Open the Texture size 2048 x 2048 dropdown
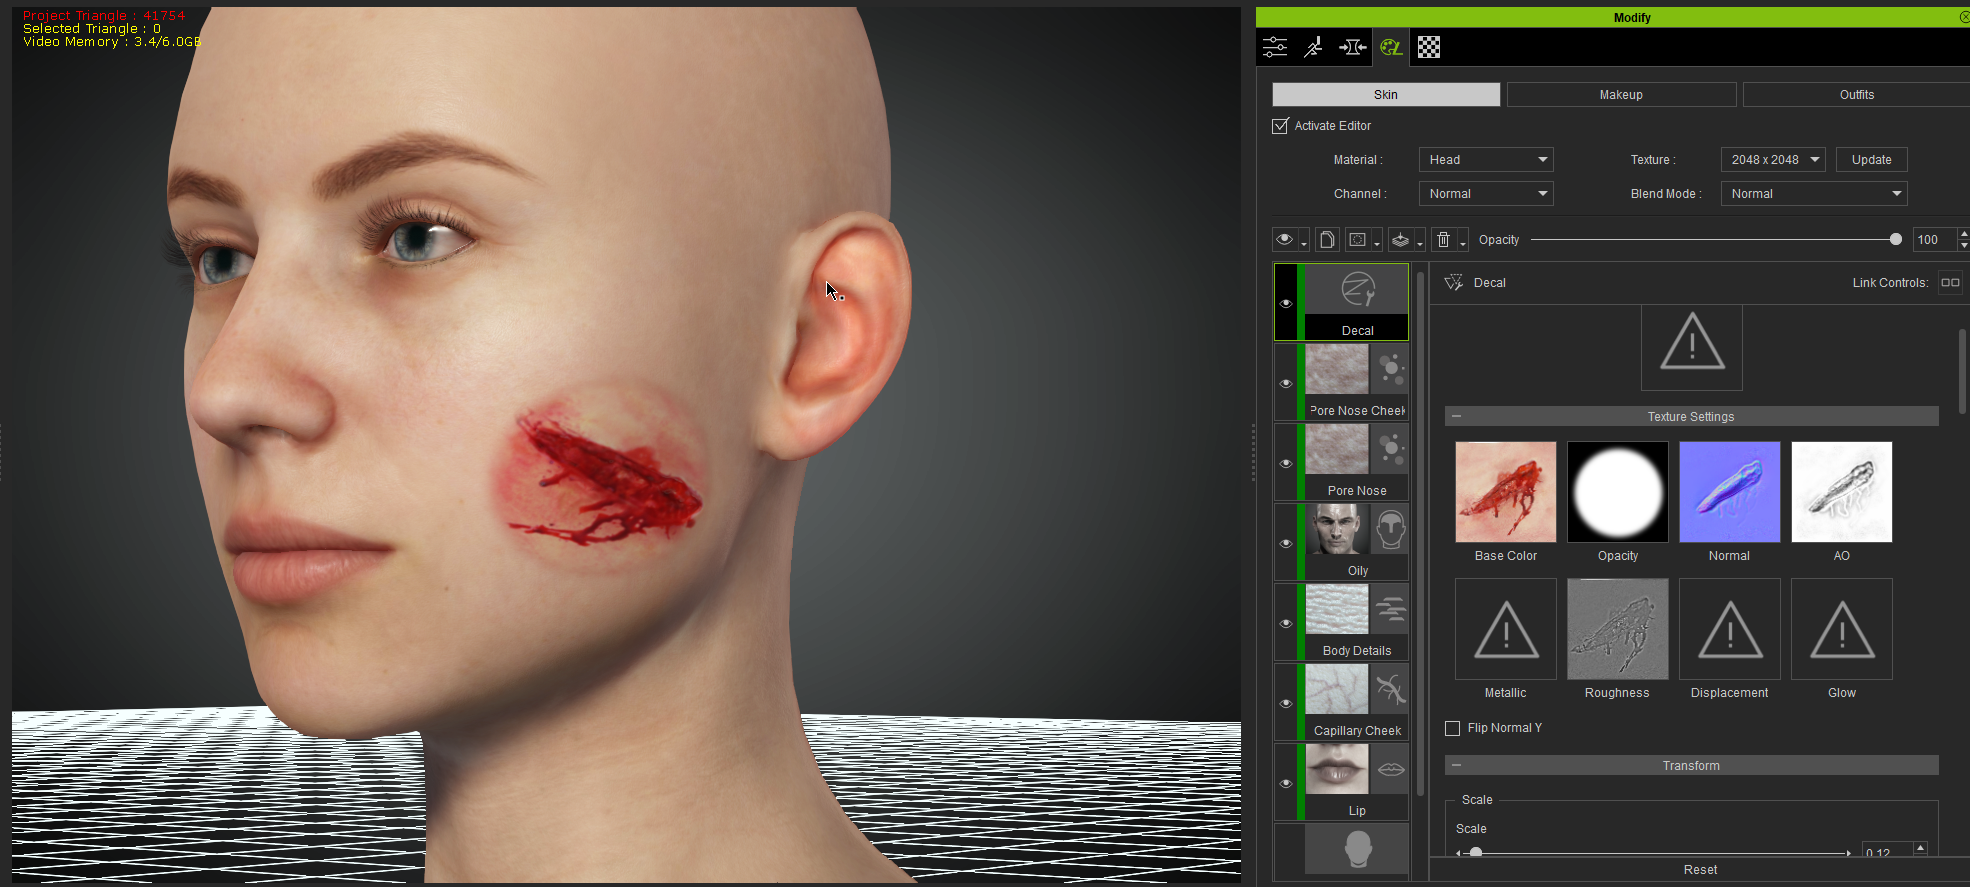 pyautogui.click(x=1773, y=160)
